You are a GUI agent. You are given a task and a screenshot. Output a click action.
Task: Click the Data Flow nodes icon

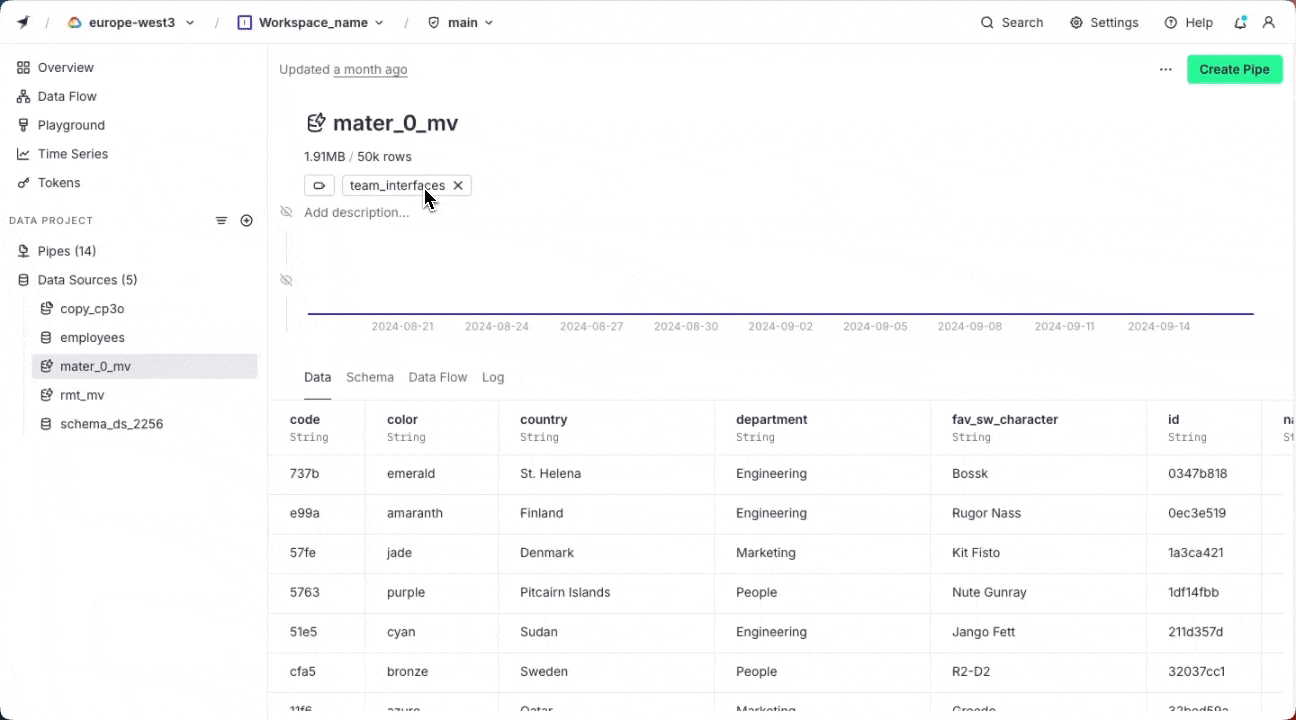(x=23, y=97)
